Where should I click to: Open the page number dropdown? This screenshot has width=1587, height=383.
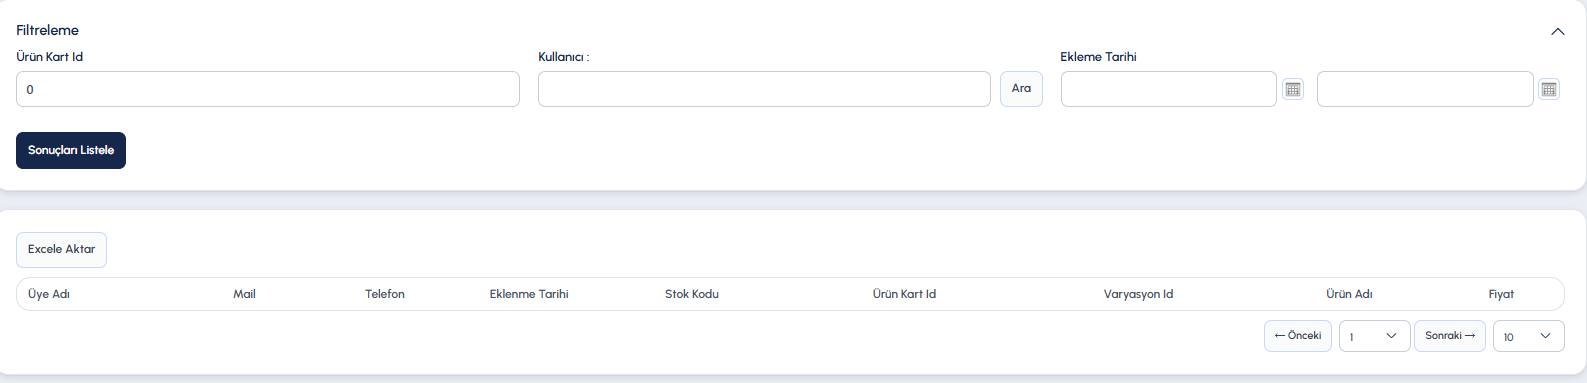pyautogui.click(x=1374, y=336)
